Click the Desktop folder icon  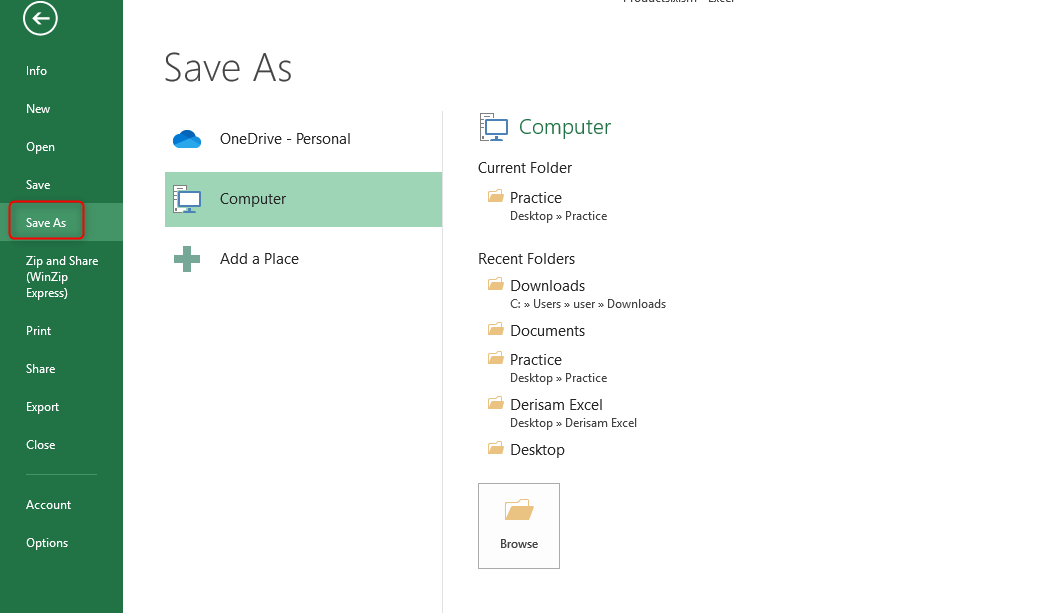coord(495,449)
